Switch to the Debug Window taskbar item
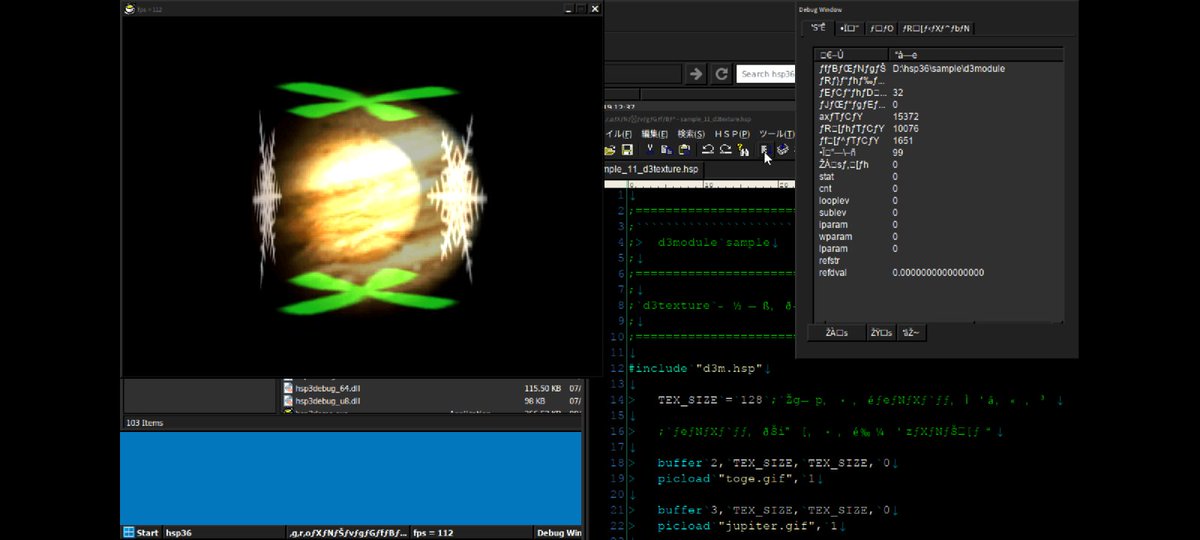1200x540 pixels. tap(558, 533)
